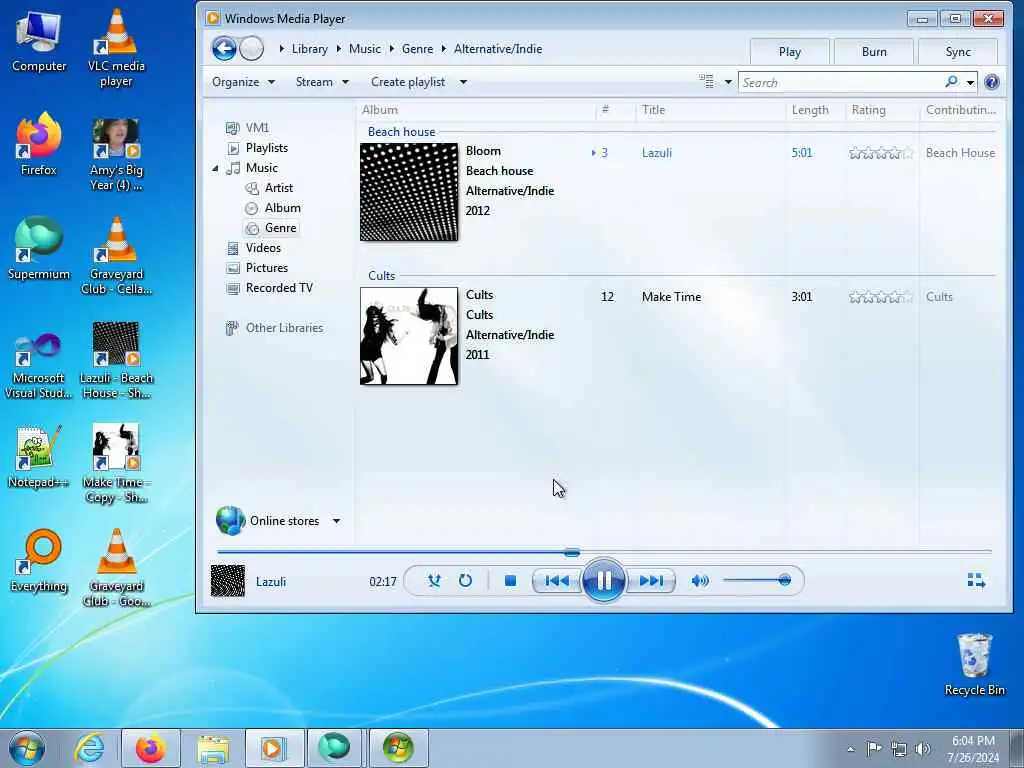This screenshot has width=1024, height=768.
Task: Open Windows Media Player help icon
Action: (991, 82)
